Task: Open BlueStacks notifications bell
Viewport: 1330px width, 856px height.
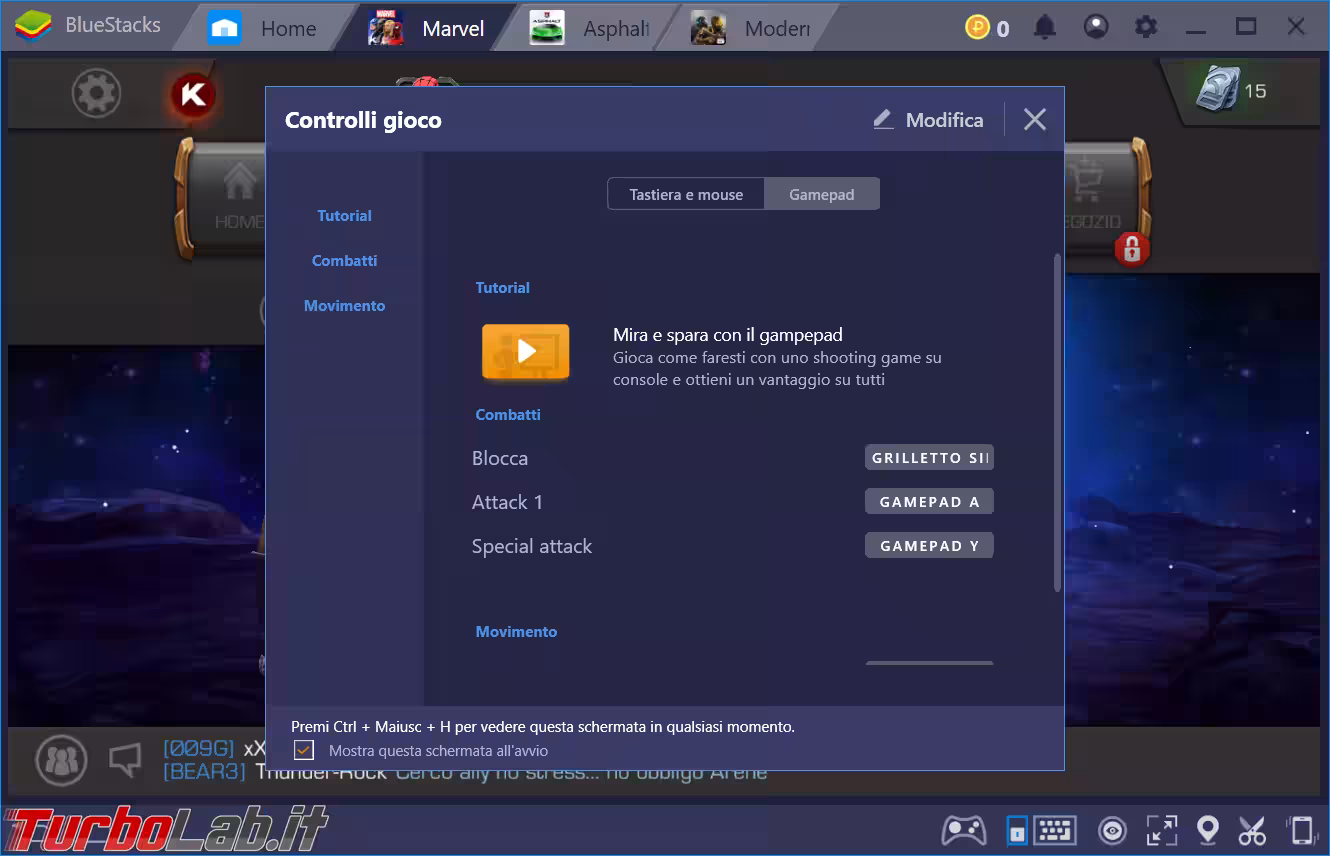Action: [x=1045, y=27]
